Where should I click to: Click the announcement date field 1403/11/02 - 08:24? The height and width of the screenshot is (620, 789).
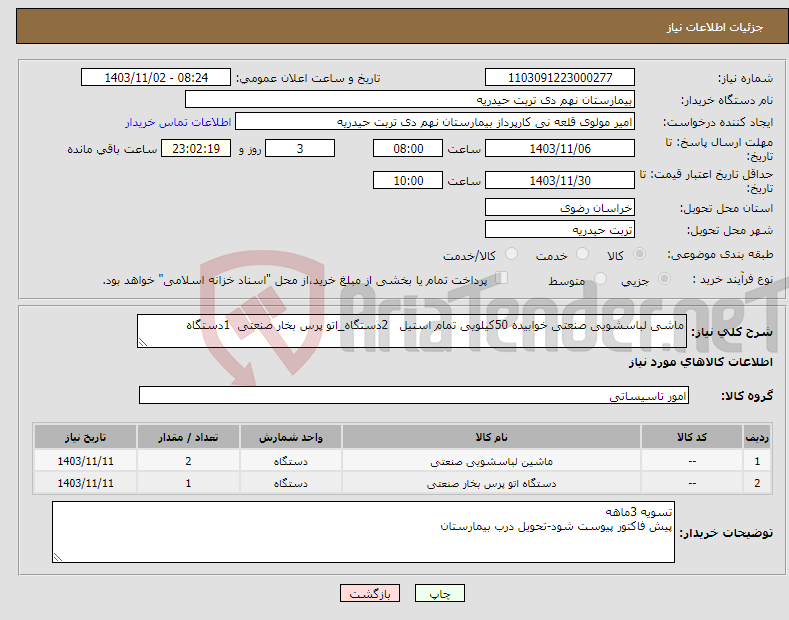pos(156,78)
